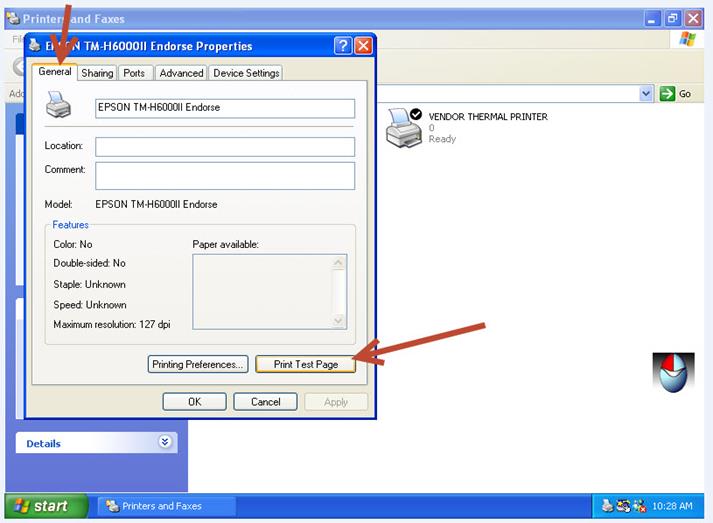
Task: Click the network computers tray icon
Action: [623, 506]
